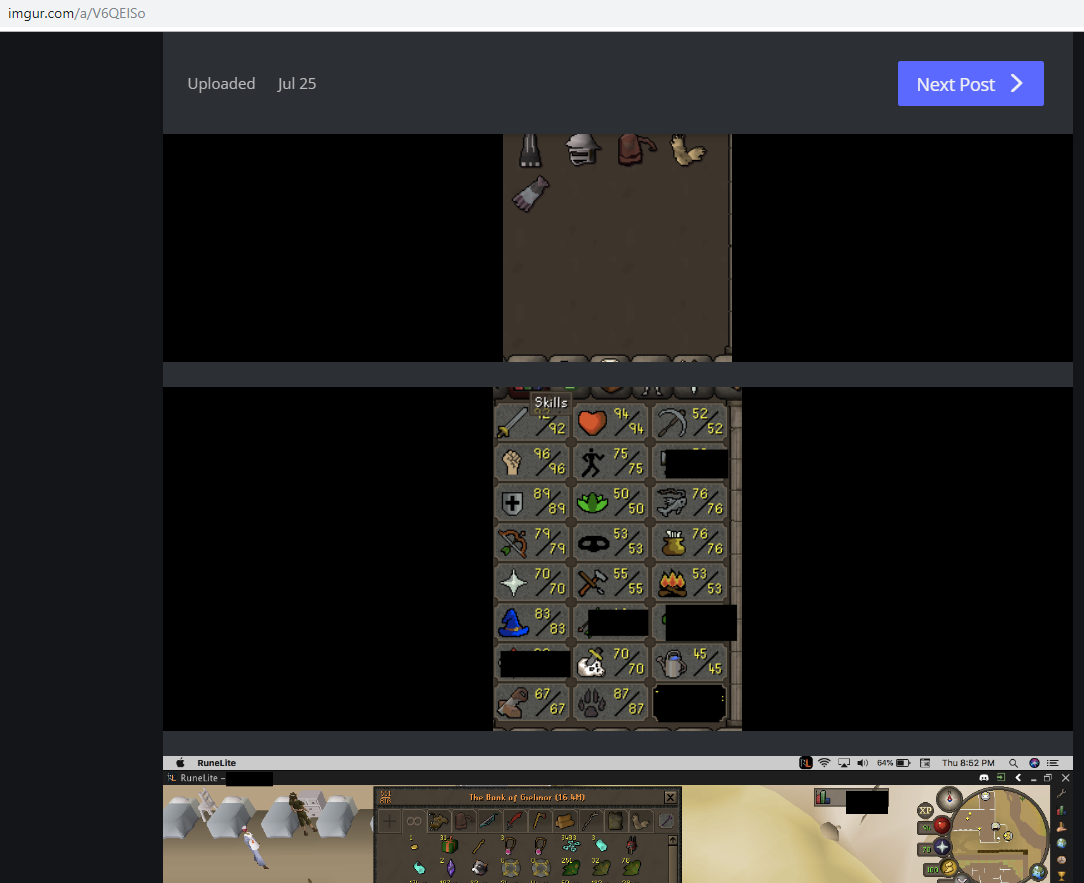Select the Defence skill at level 89

532,502
